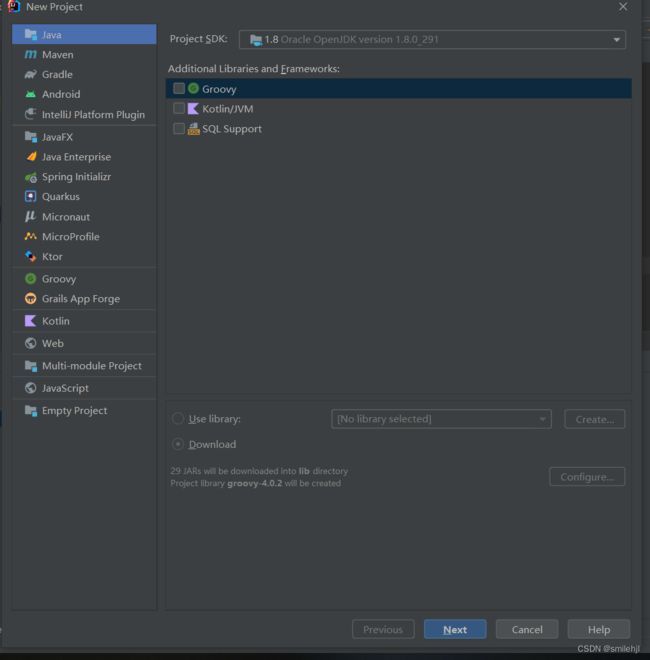650x660 pixels.
Task: Enable the Groovy framework checkbox
Action: tap(179, 88)
